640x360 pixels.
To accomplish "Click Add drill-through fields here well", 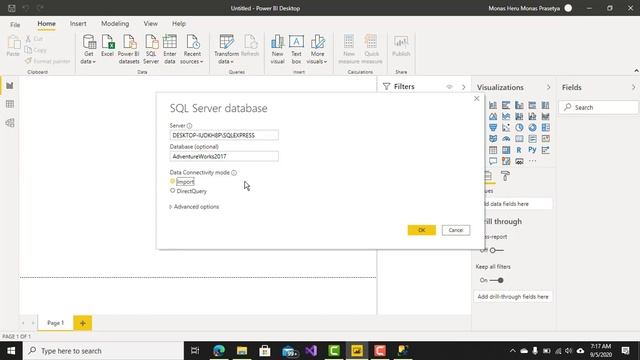I will point(513,297).
